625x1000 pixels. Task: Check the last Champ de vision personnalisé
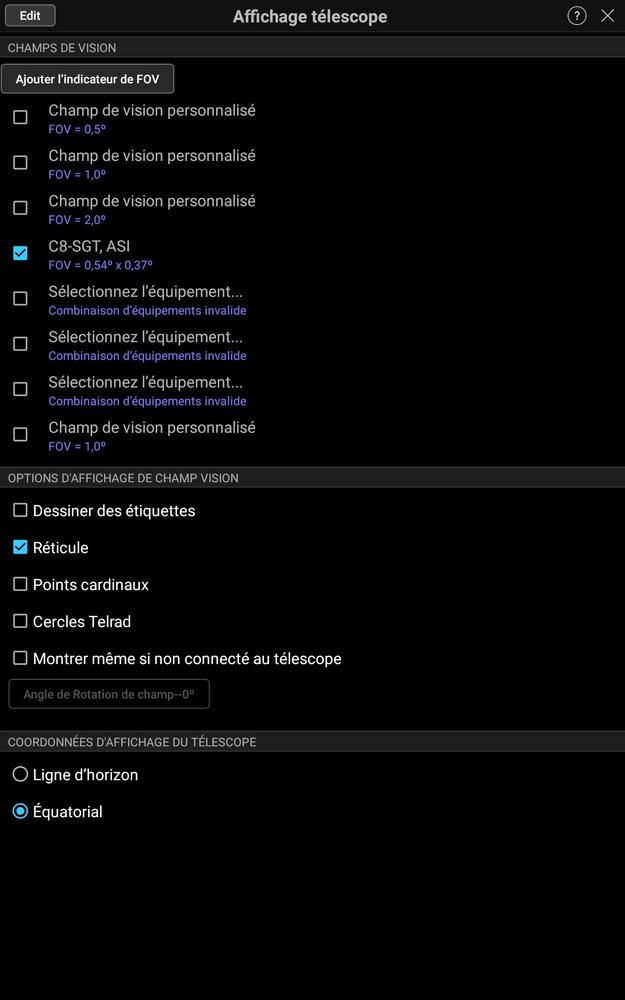point(19,434)
